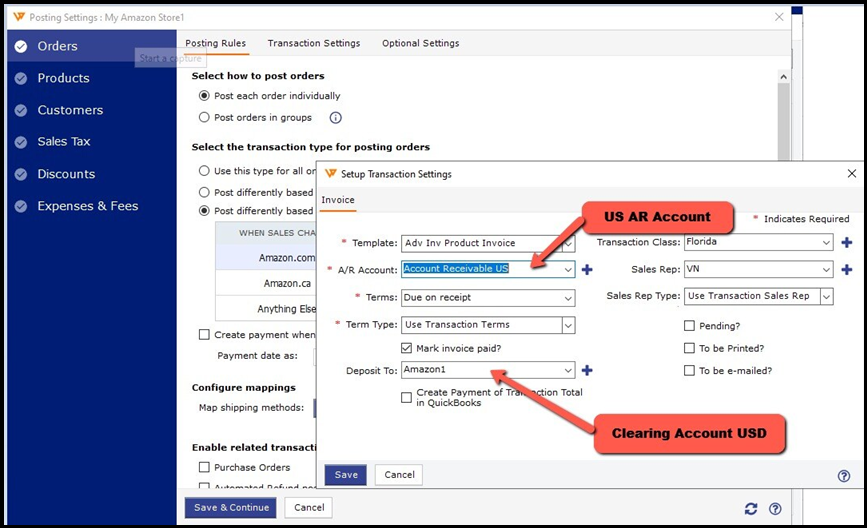Enable the Pending? checkbox
The height and width of the screenshot is (528, 867).
pyautogui.click(x=690, y=326)
